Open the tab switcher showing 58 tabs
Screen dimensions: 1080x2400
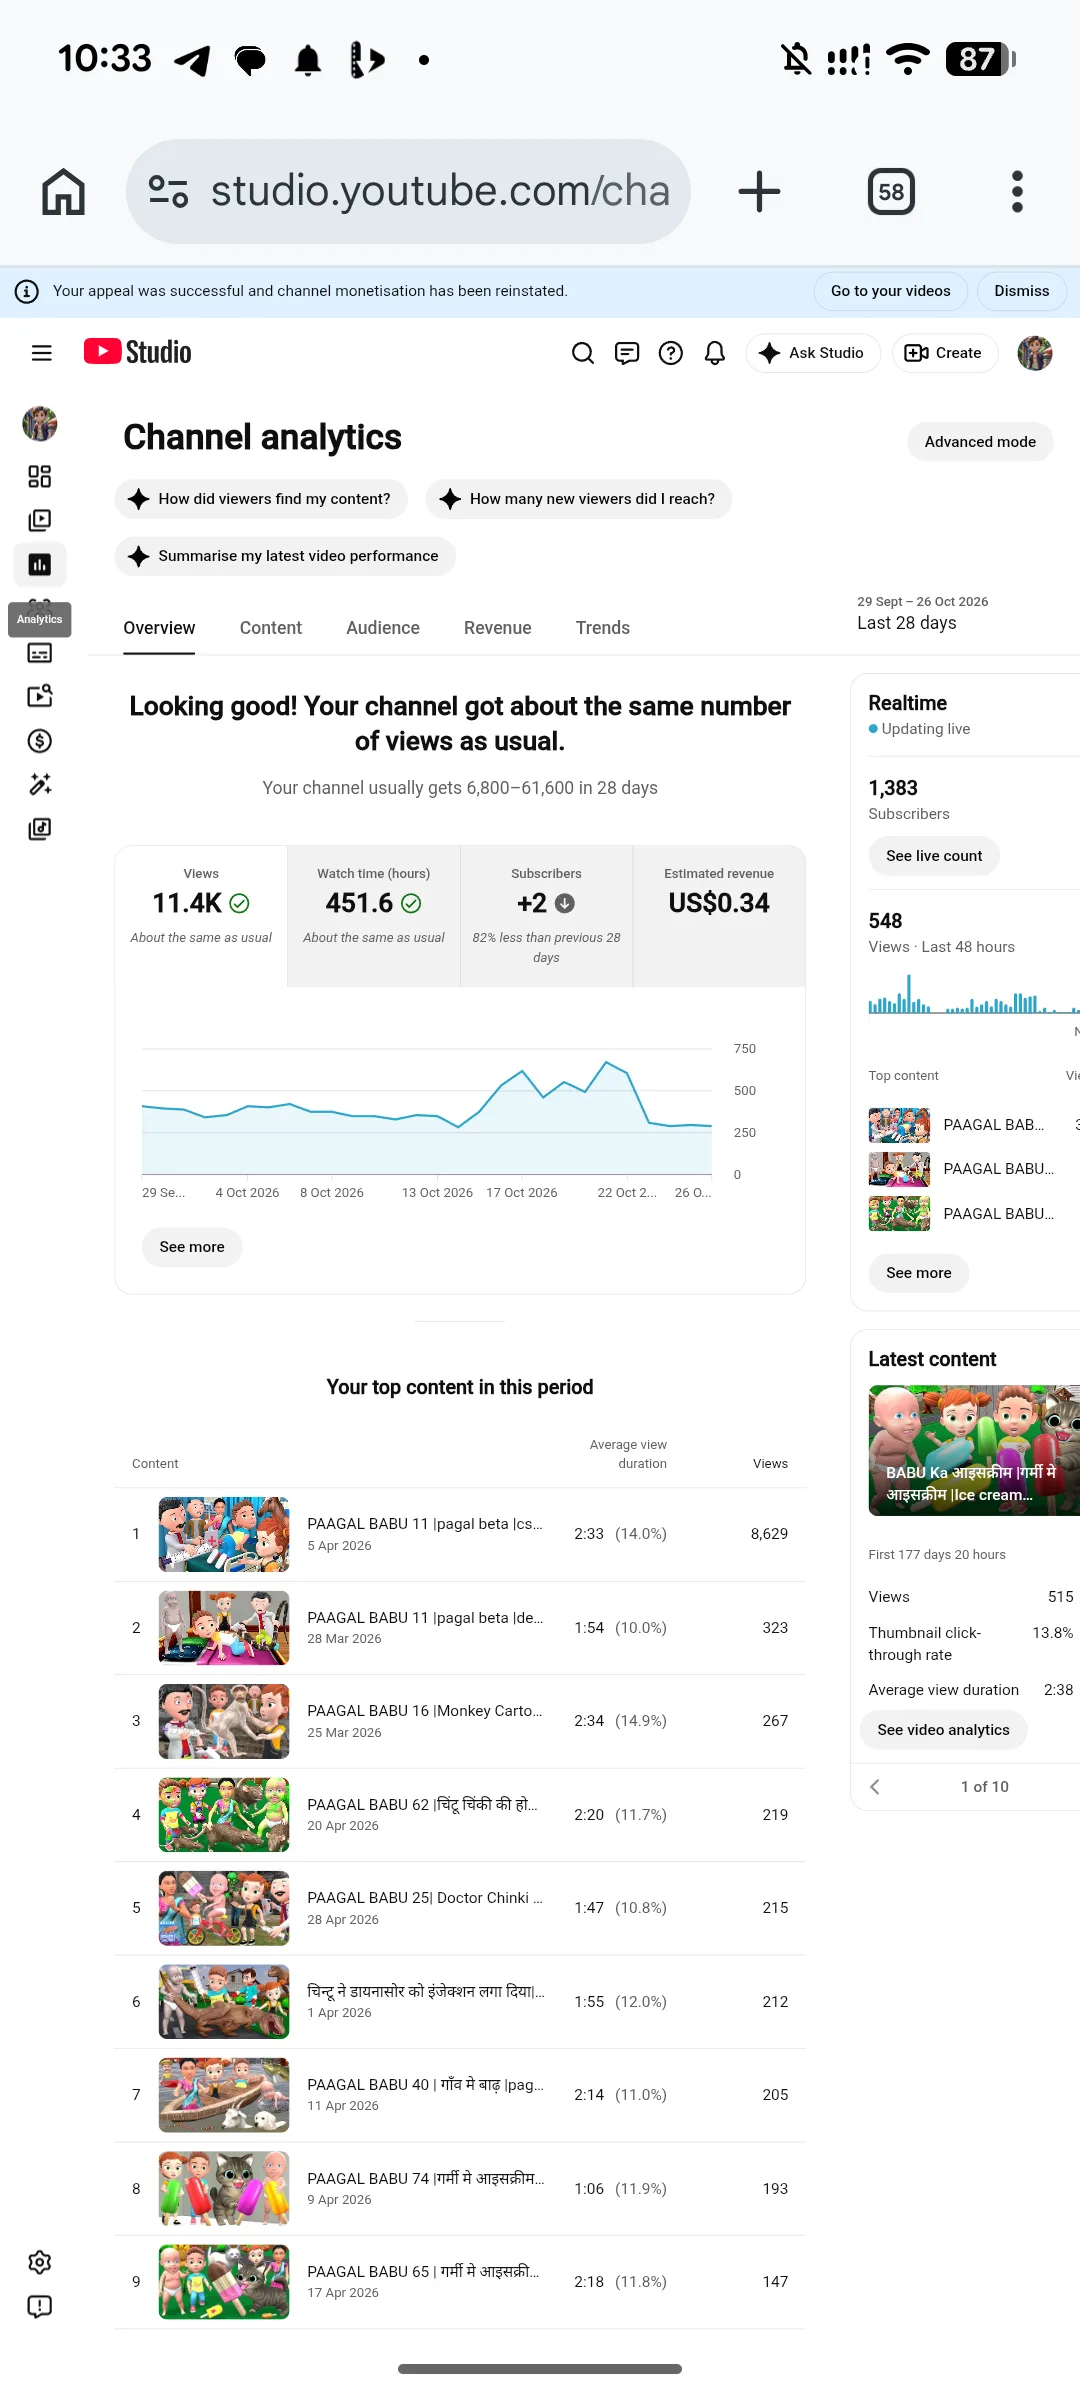[x=891, y=191]
